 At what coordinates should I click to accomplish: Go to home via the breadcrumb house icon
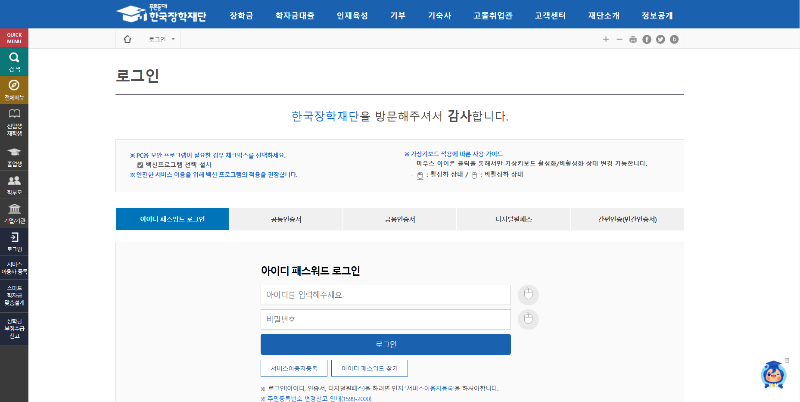(128, 39)
